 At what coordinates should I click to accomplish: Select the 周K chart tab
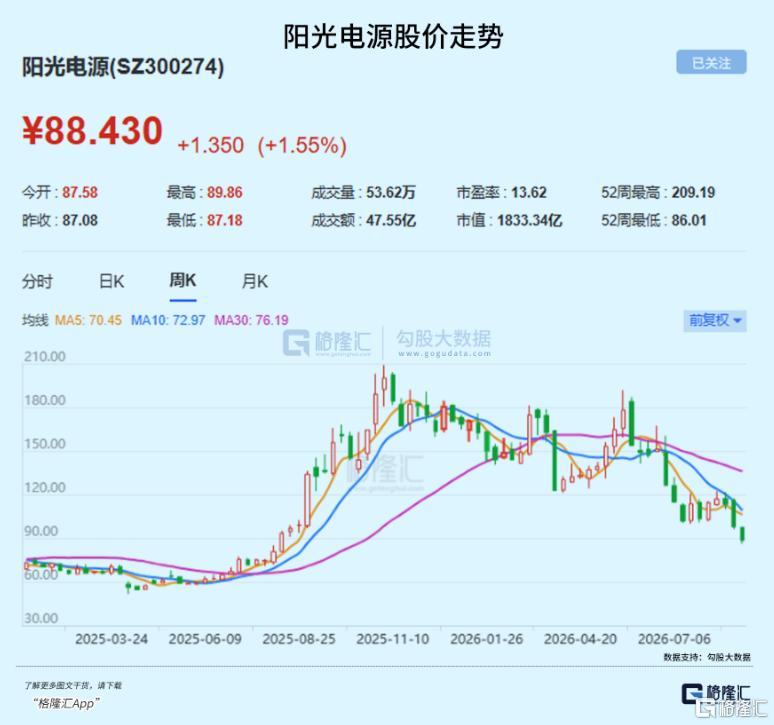[x=183, y=280]
